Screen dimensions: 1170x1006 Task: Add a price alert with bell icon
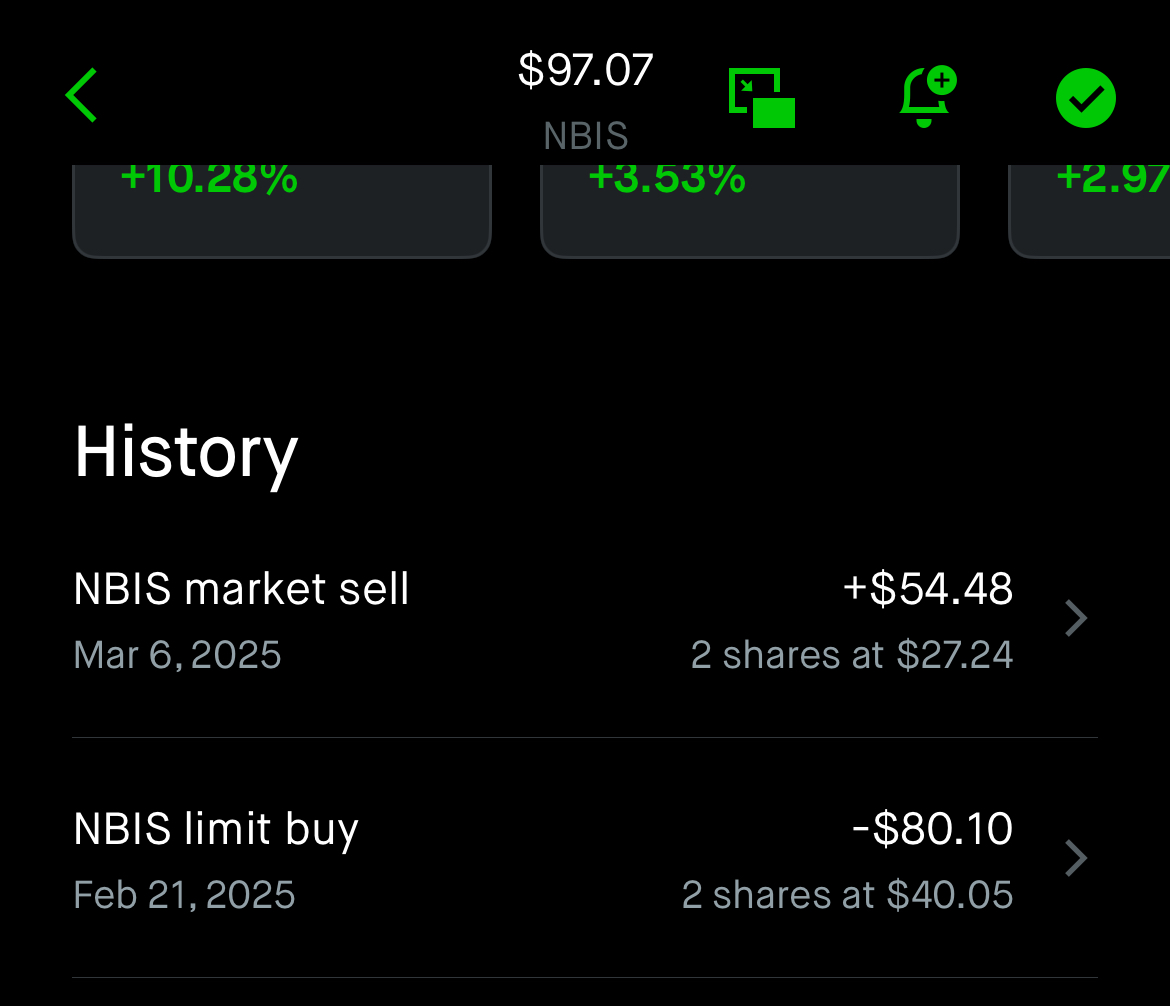(928, 97)
